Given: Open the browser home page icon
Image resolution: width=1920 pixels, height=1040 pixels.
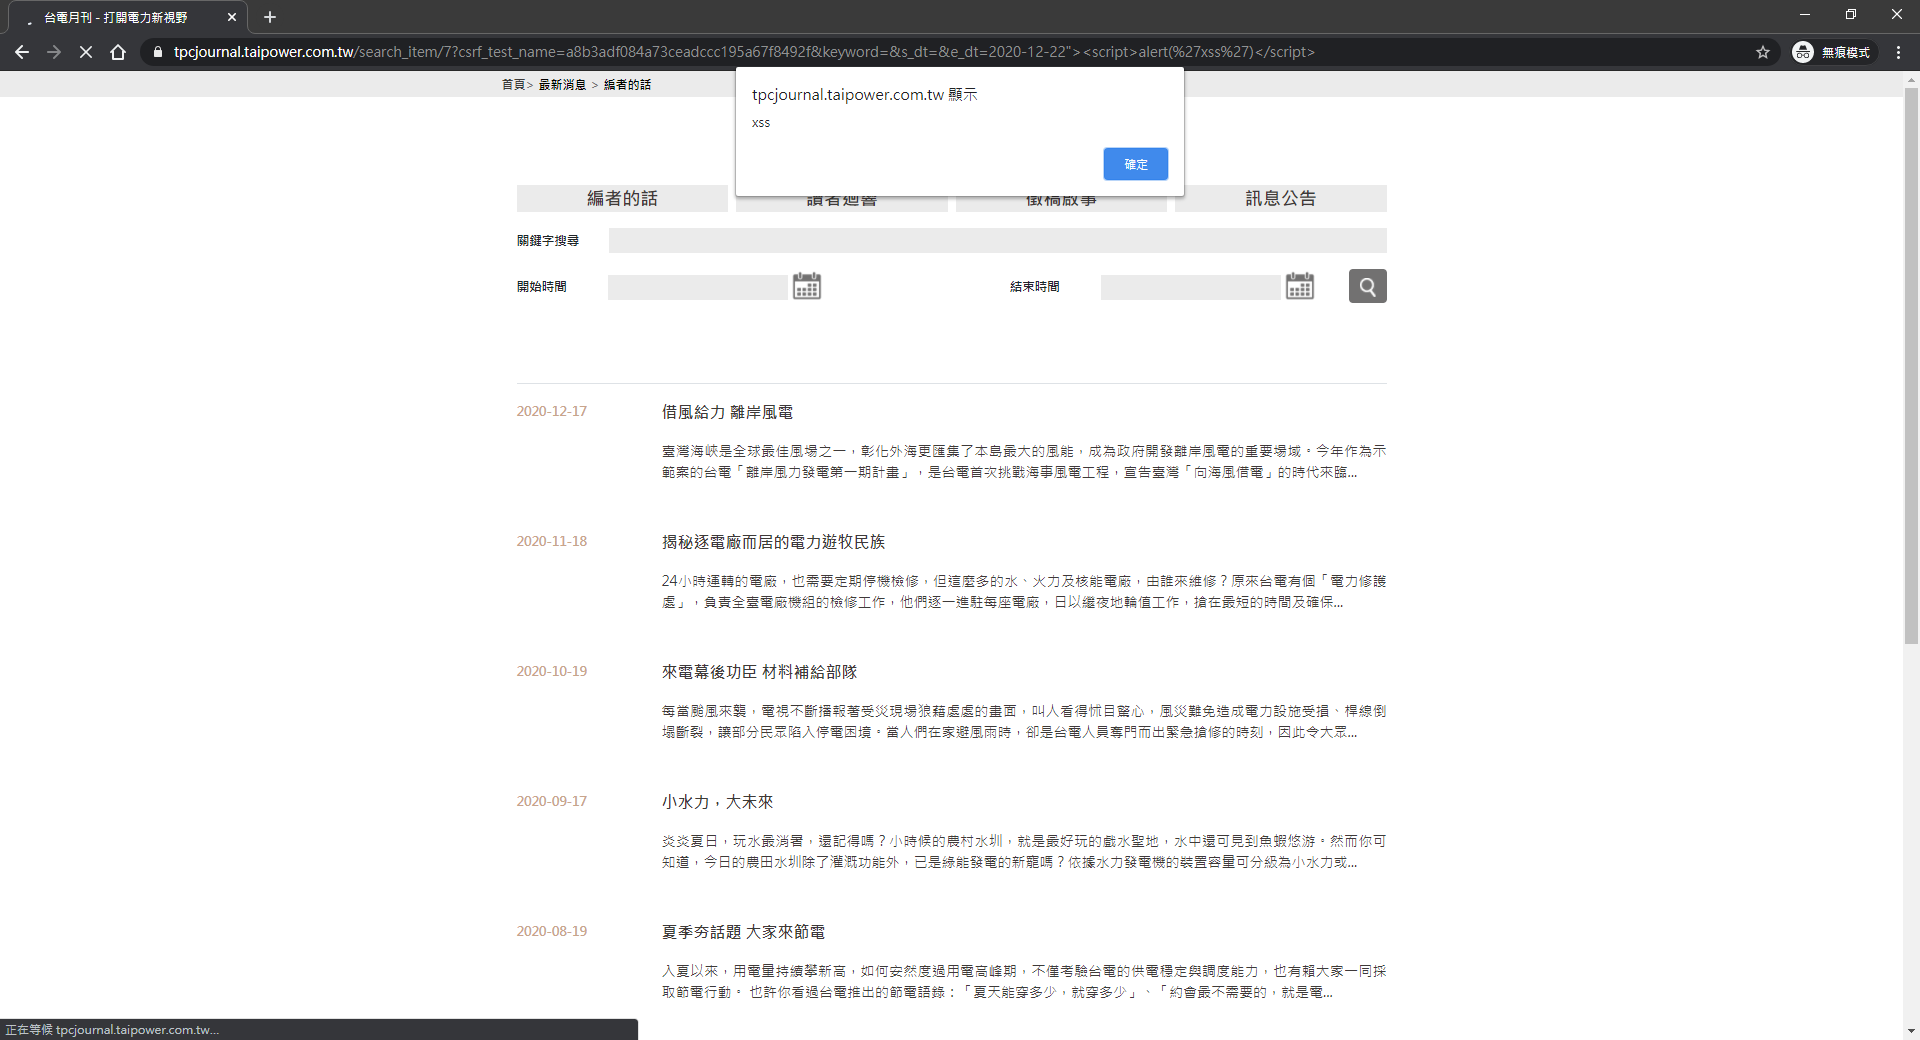Looking at the screenshot, I should coord(118,52).
